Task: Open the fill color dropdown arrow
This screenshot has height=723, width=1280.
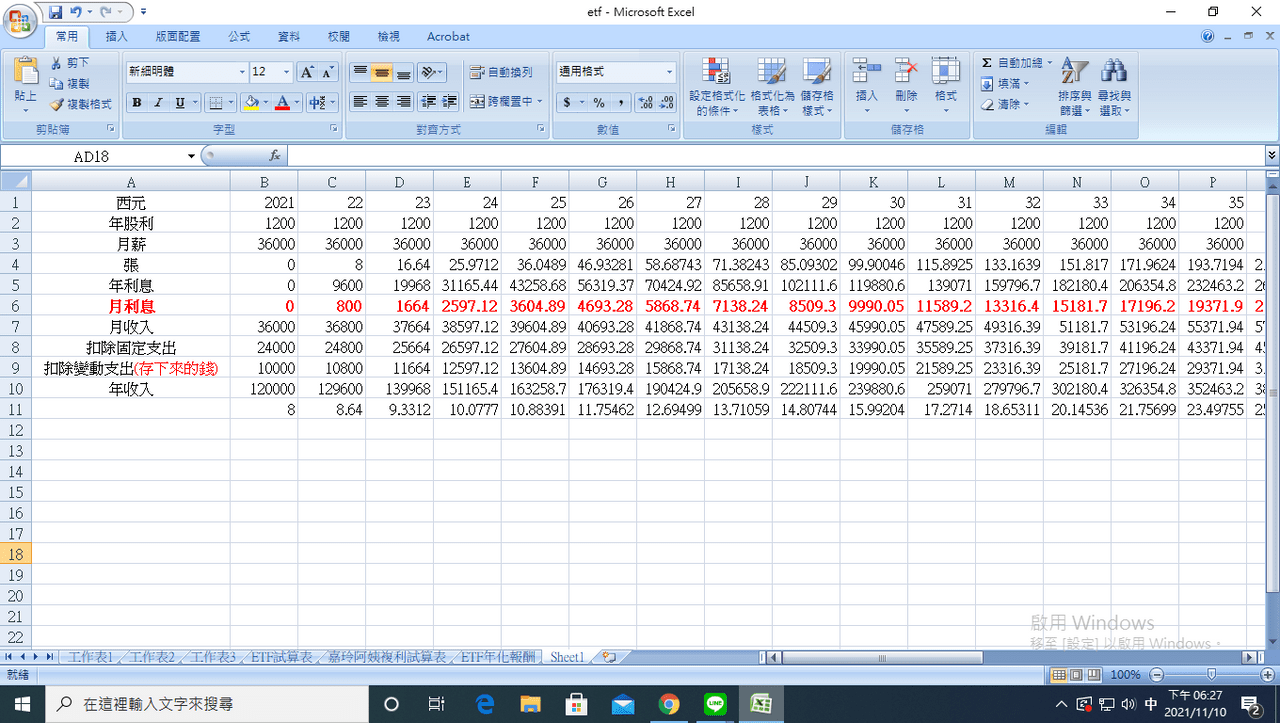Action: (x=266, y=102)
